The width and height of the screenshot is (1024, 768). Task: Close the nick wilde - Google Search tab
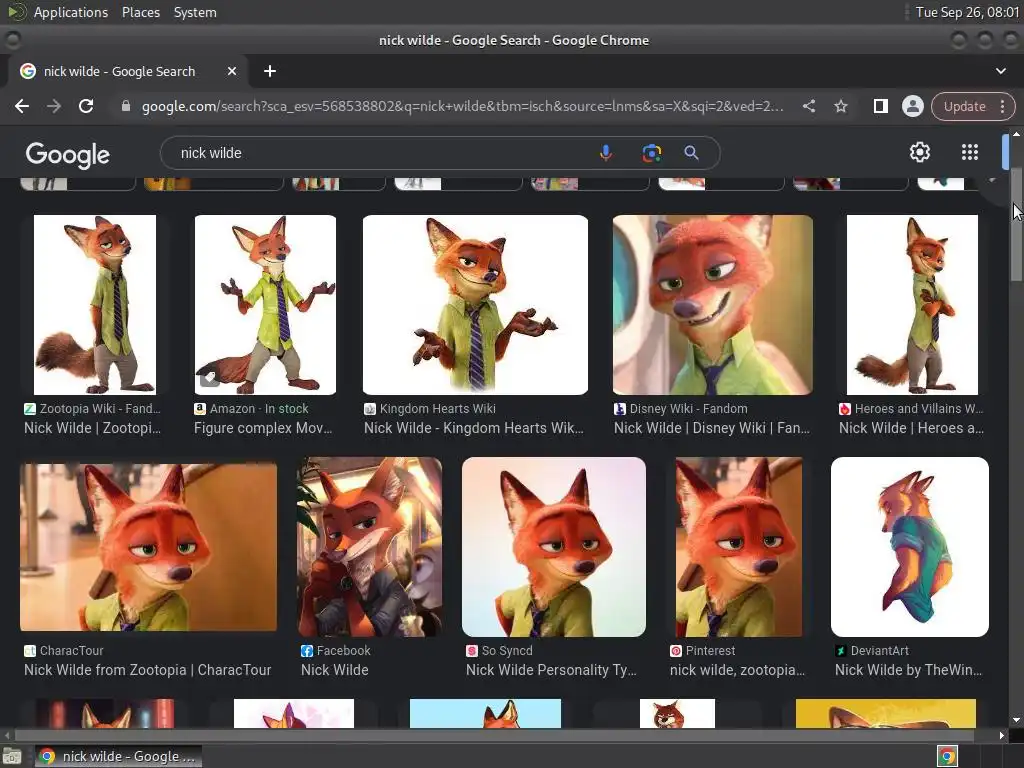232,71
